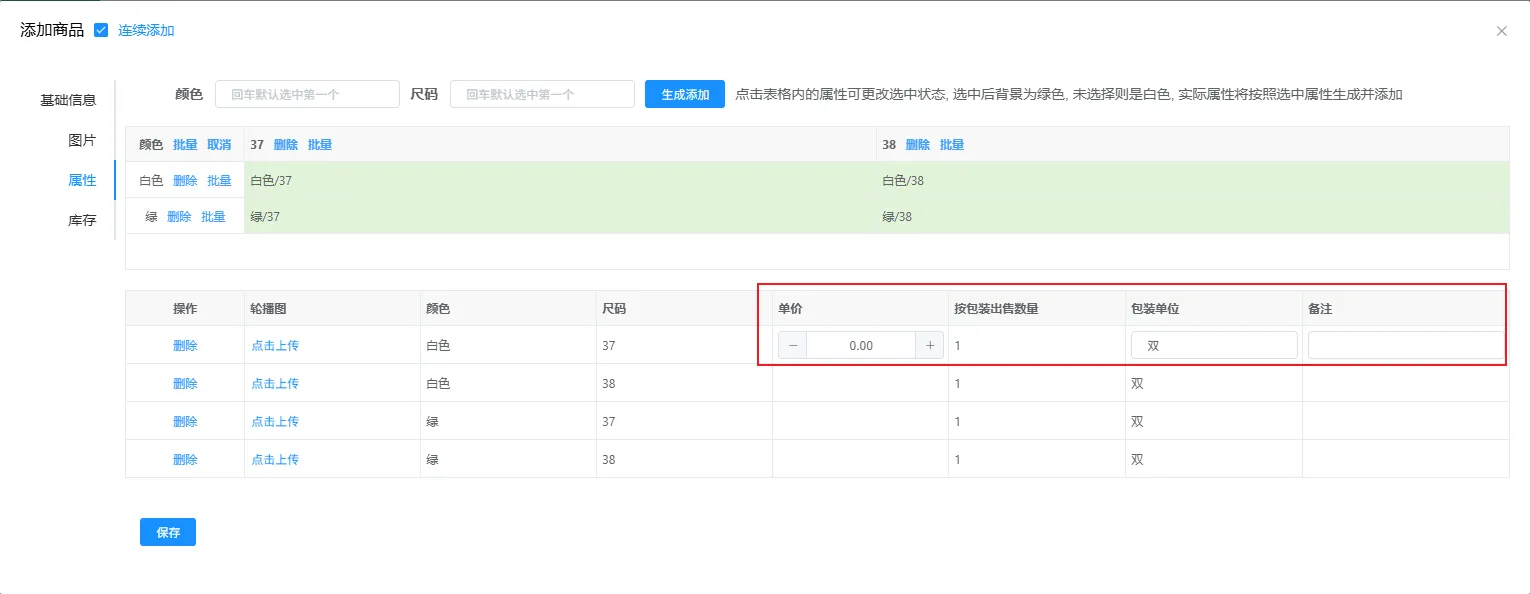Toggle the 白色/37 attribute cell
Viewport: 1530px width, 594px height.
click(x=560, y=180)
